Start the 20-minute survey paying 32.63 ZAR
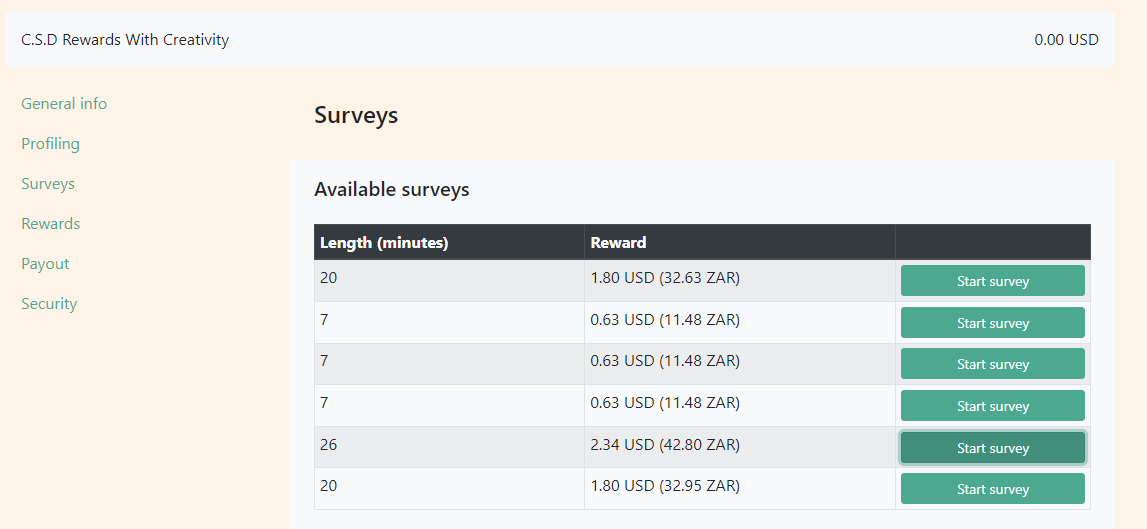Image resolution: width=1147 pixels, height=529 pixels. [x=992, y=281]
